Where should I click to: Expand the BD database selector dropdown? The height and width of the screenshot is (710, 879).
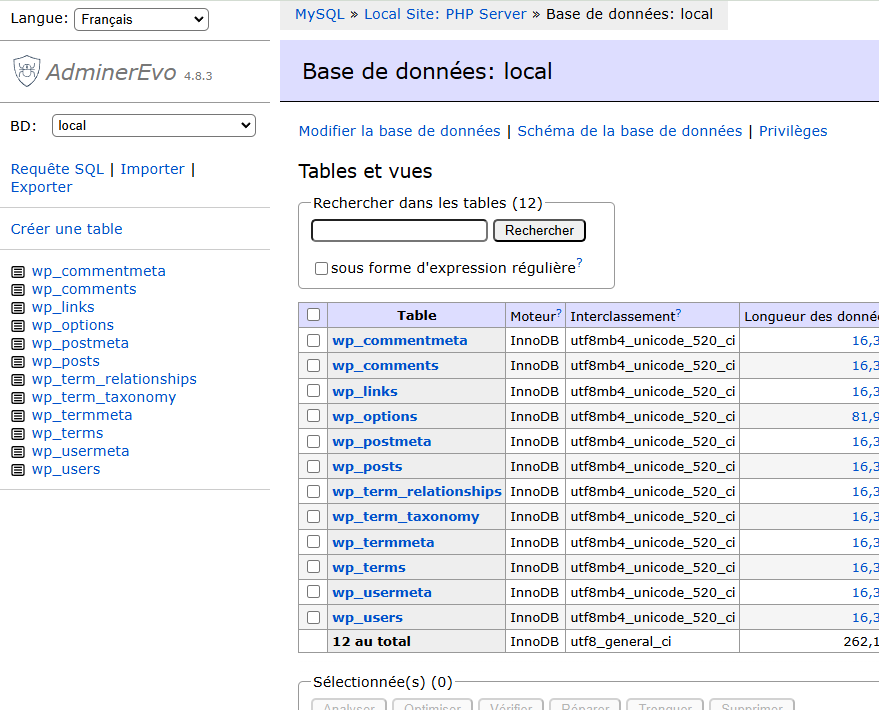153,126
